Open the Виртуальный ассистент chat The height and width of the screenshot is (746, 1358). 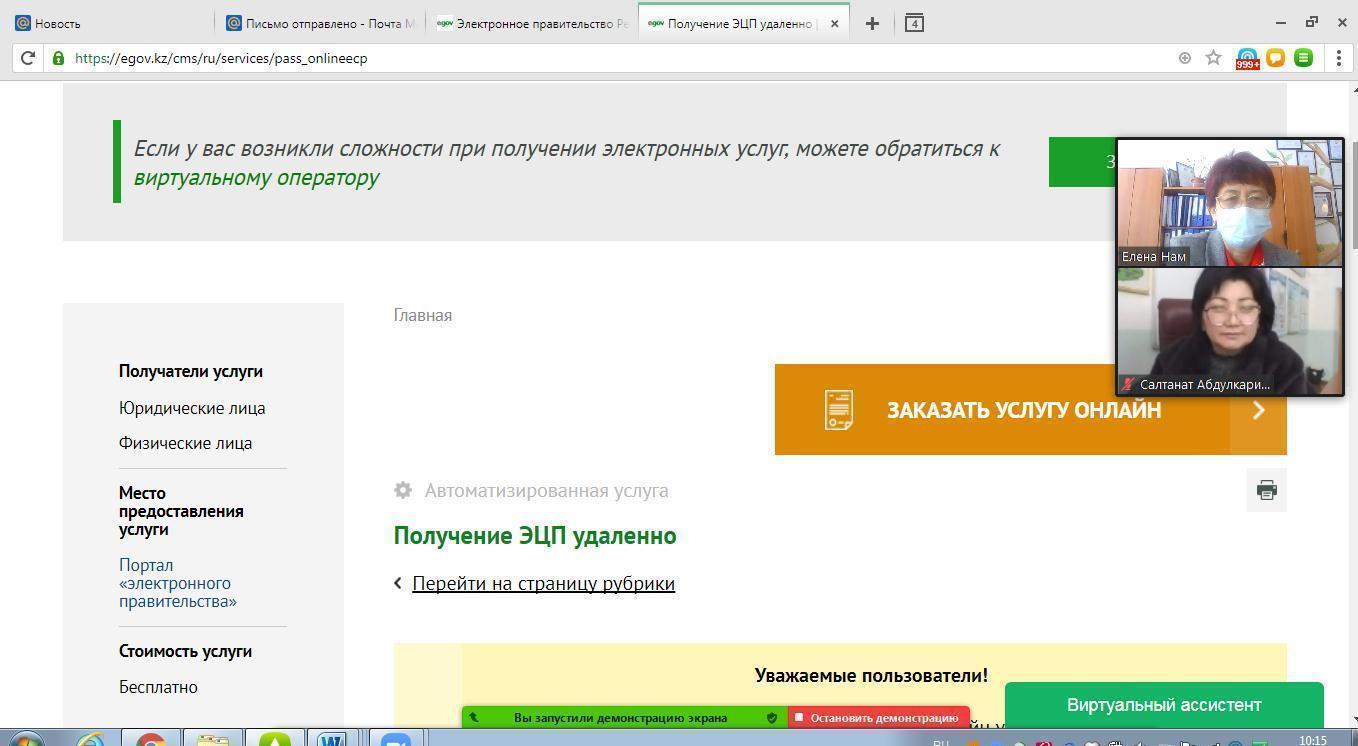[1163, 705]
